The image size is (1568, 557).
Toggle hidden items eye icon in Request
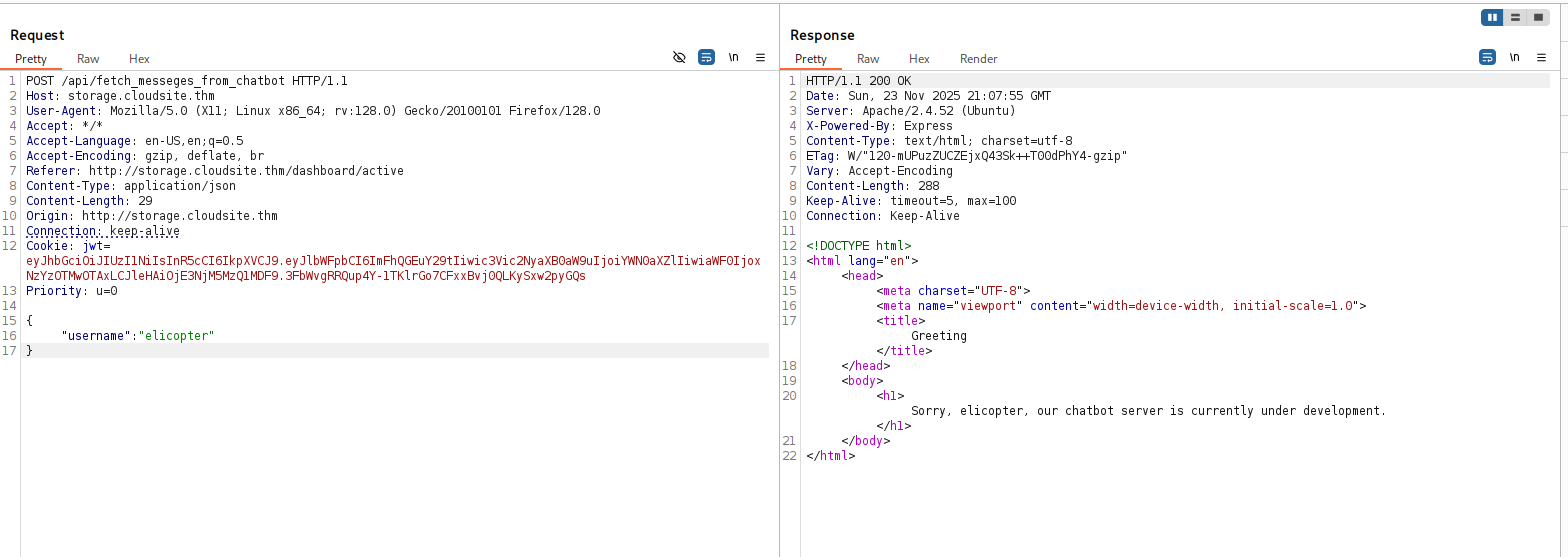click(x=679, y=58)
